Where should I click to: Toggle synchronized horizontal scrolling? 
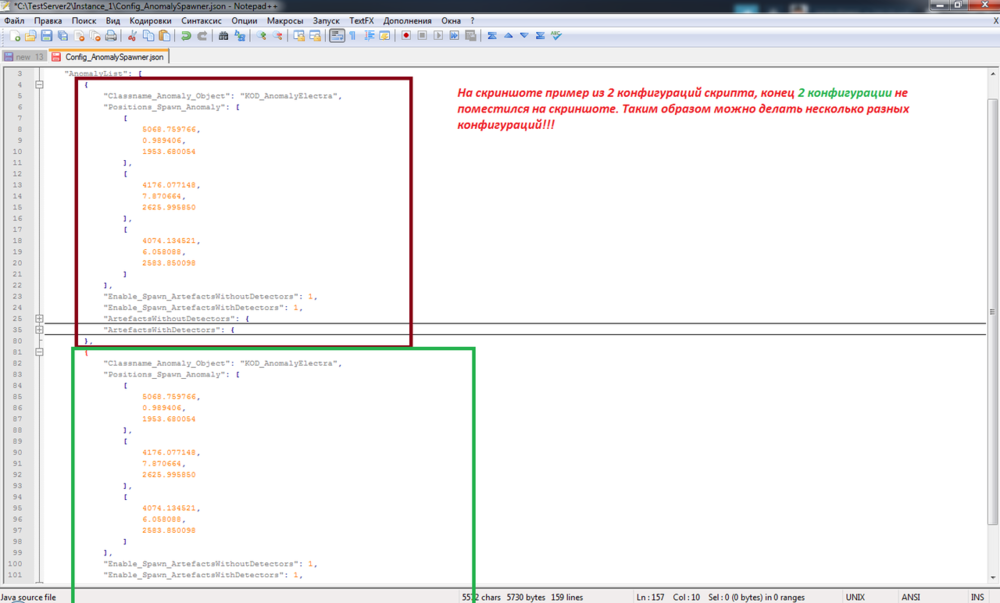tap(315, 36)
